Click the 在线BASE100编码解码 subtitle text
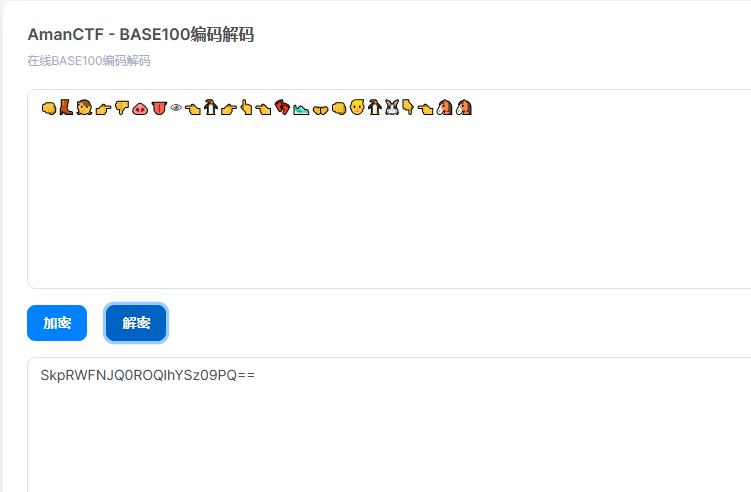The height and width of the screenshot is (492, 751). [89, 61]
